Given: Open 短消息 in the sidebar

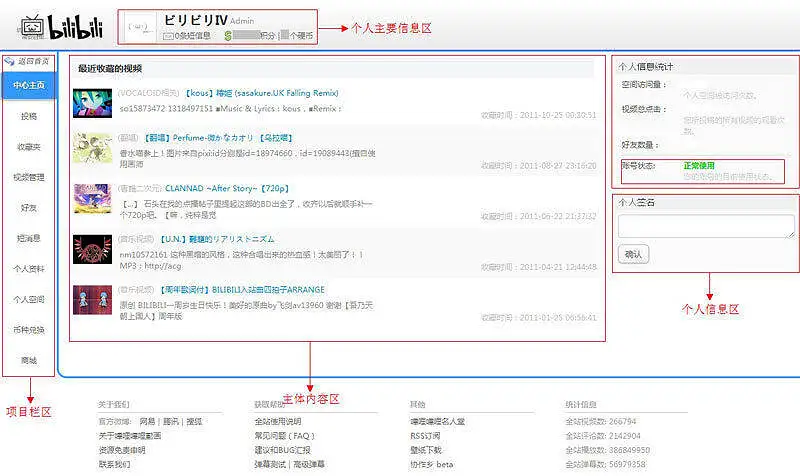Looking at the screenshot, I should tap(29, 238).
